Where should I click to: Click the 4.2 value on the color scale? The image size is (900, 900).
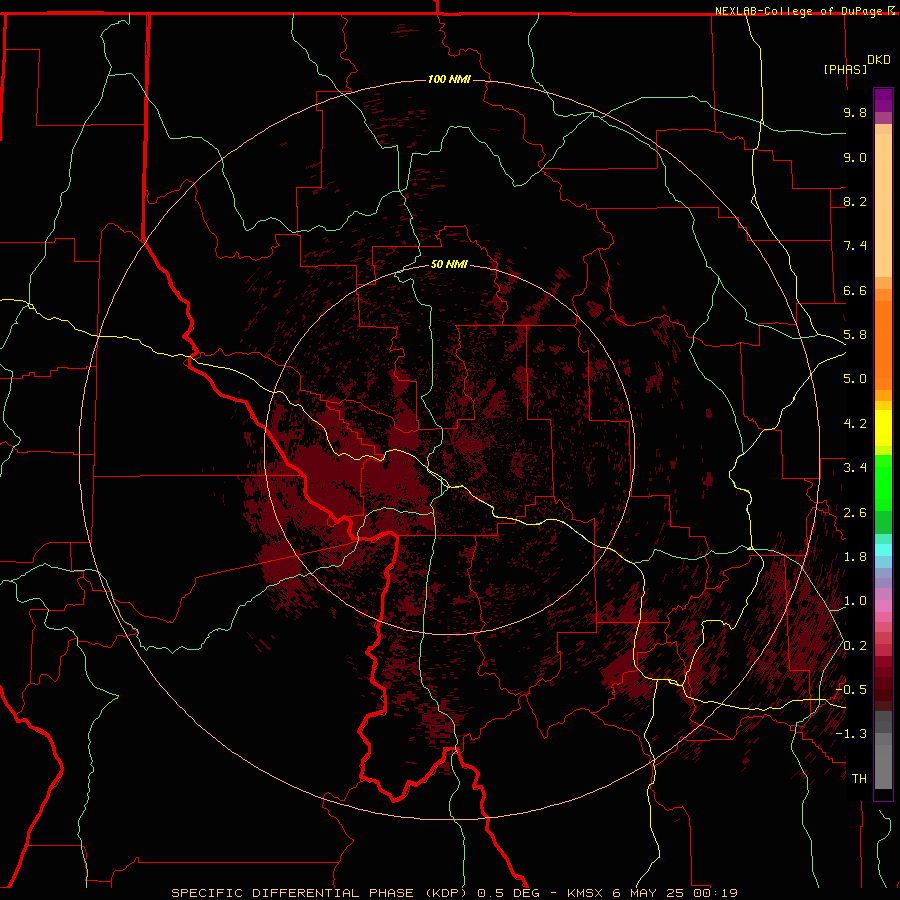pyautogui.click(x=855, y=424)
